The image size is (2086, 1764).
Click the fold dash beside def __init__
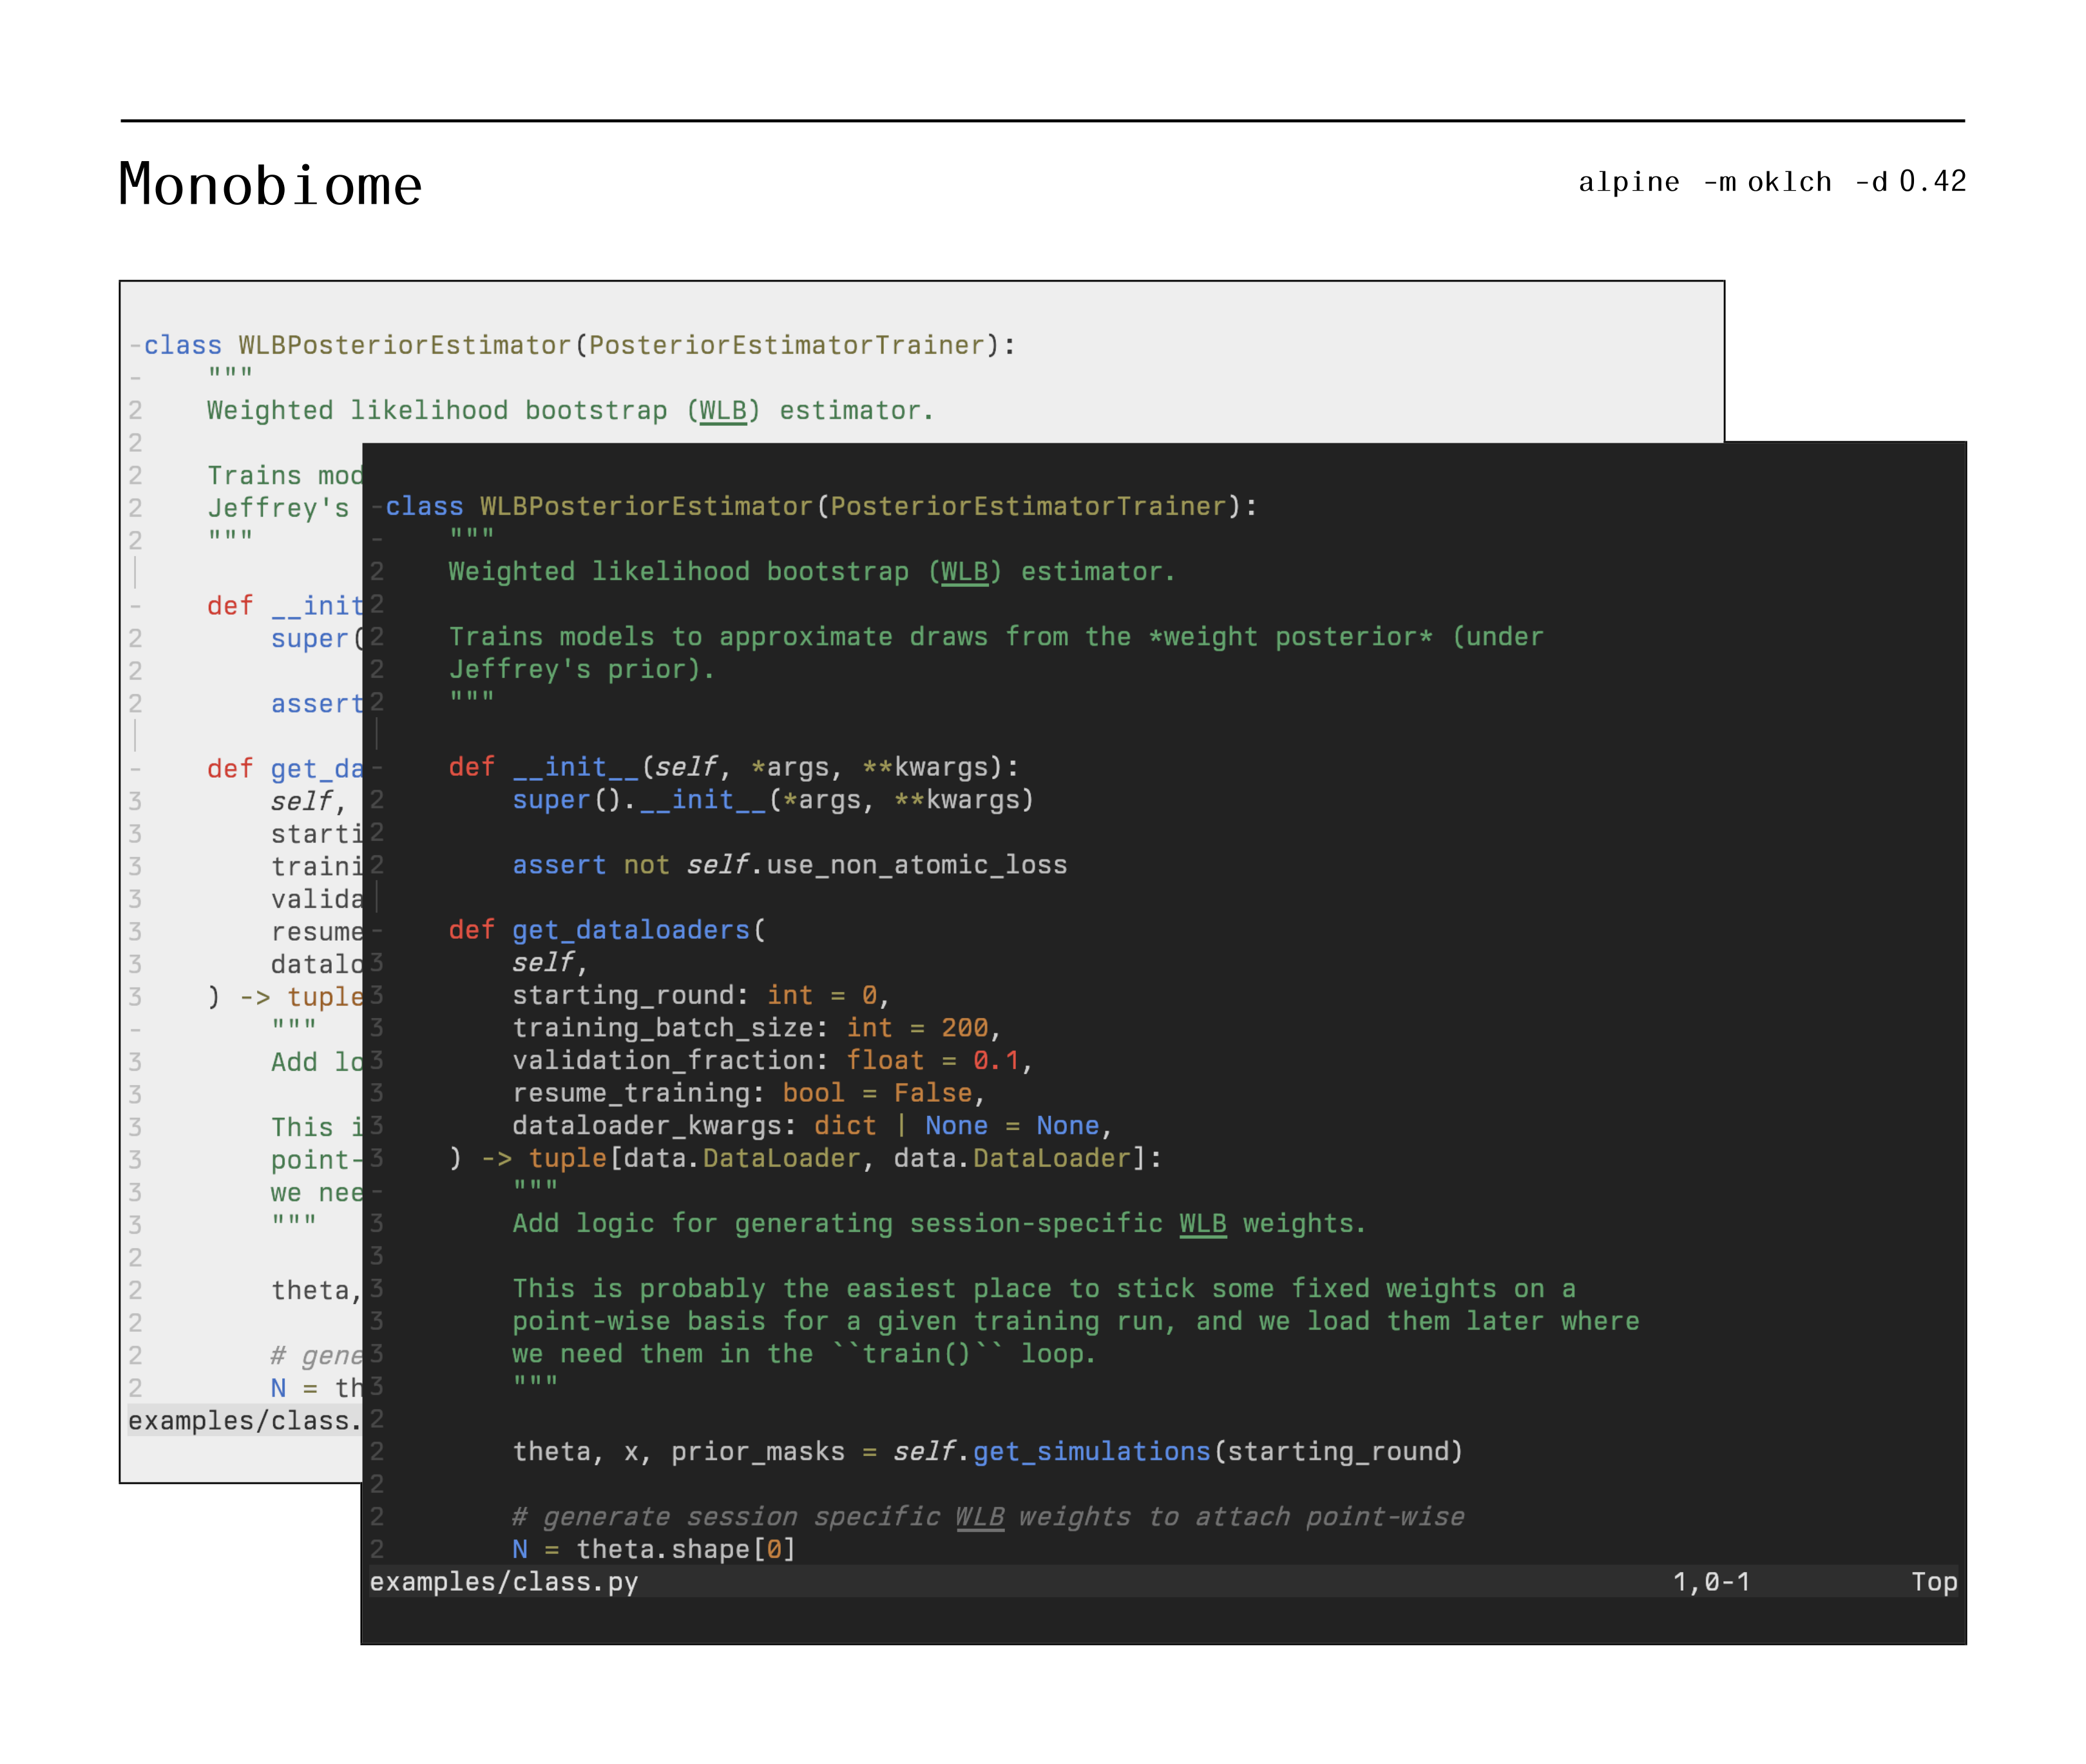tap(377, 766)
